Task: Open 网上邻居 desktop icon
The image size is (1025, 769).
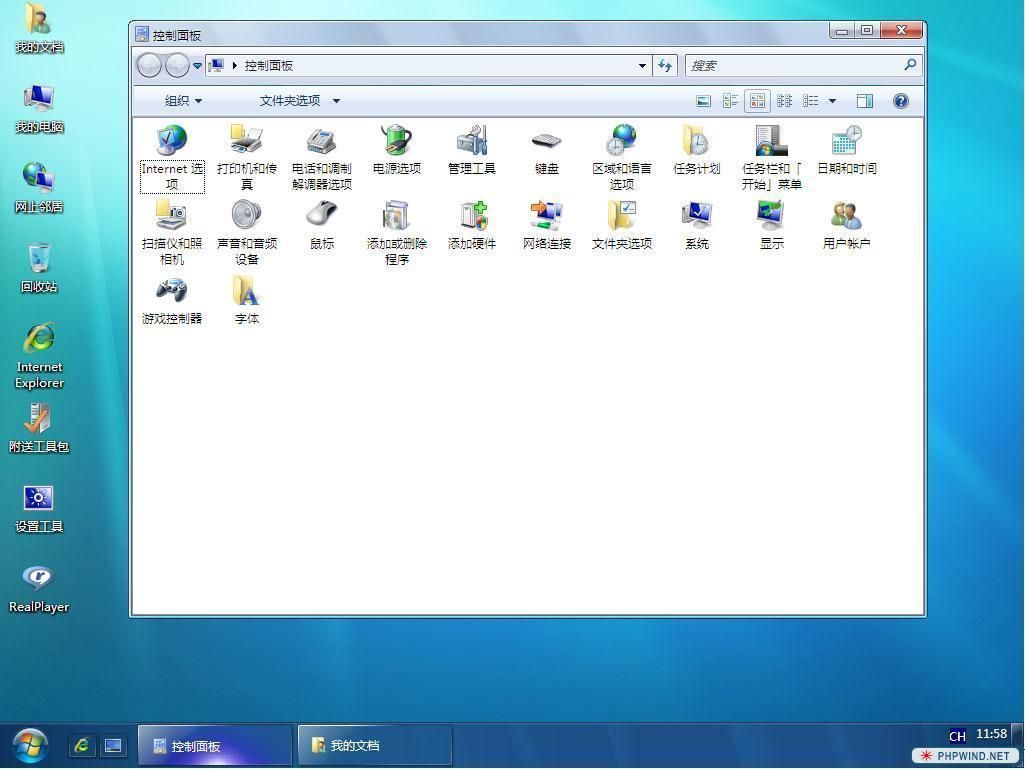Action: [x=39, y=188]
